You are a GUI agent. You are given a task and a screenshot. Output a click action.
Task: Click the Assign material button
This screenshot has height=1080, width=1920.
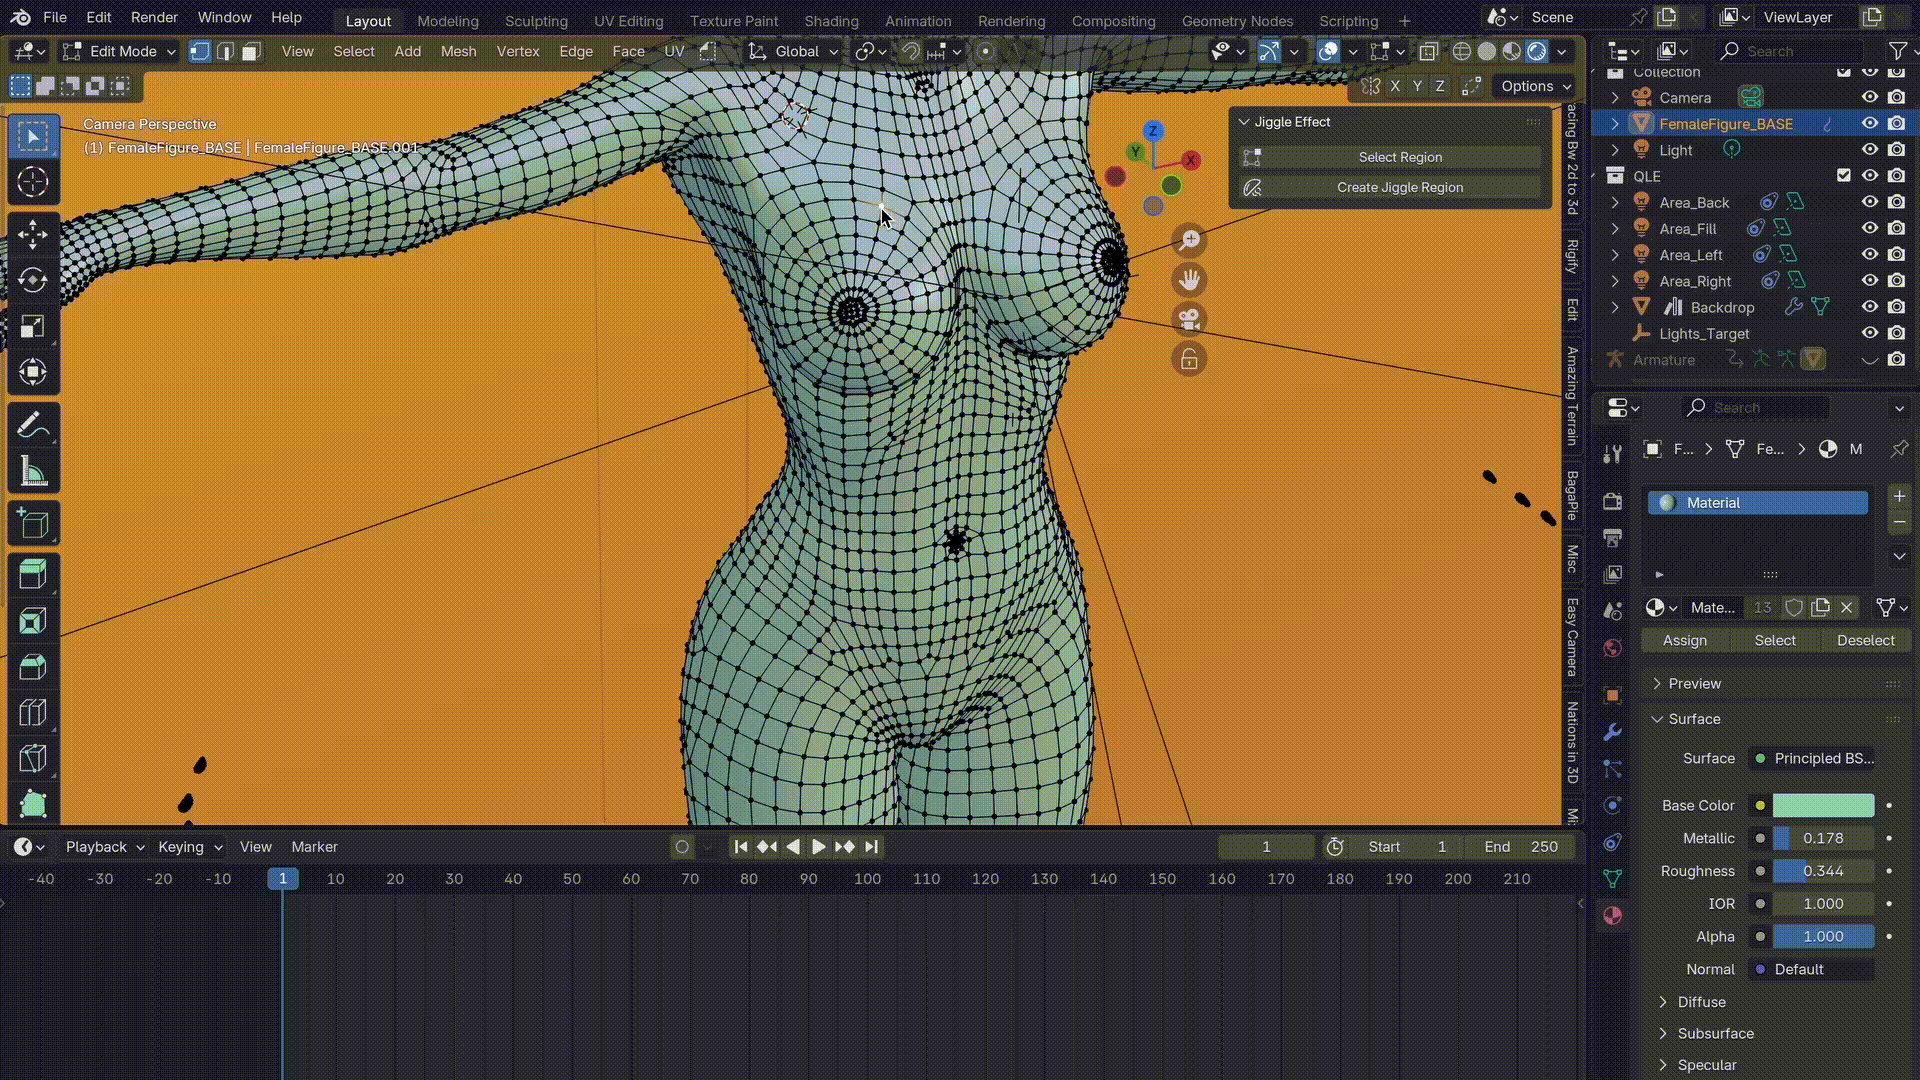(x=1684, y=640)
